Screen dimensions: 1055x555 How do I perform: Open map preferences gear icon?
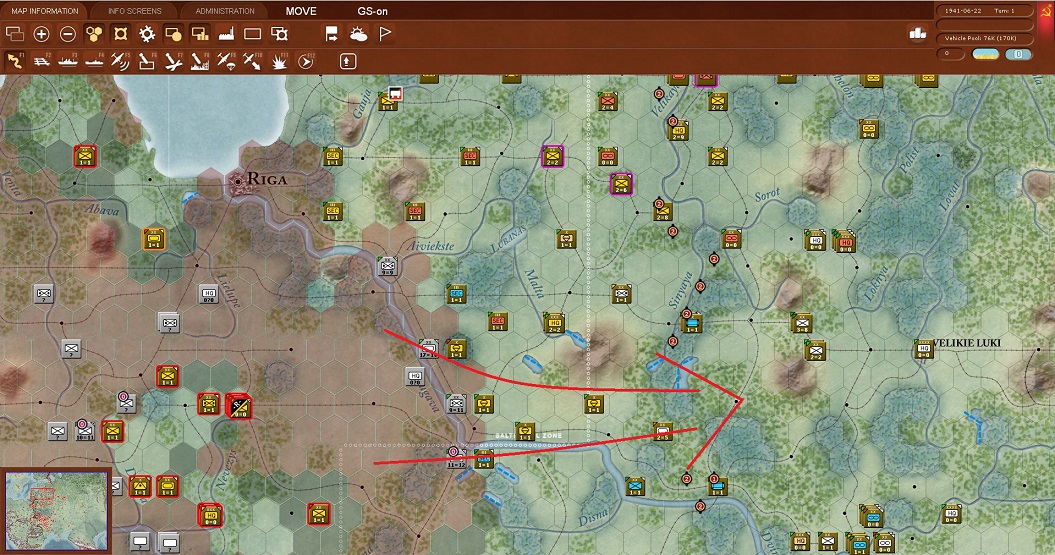pyautogui.click(x=147, y=34)
